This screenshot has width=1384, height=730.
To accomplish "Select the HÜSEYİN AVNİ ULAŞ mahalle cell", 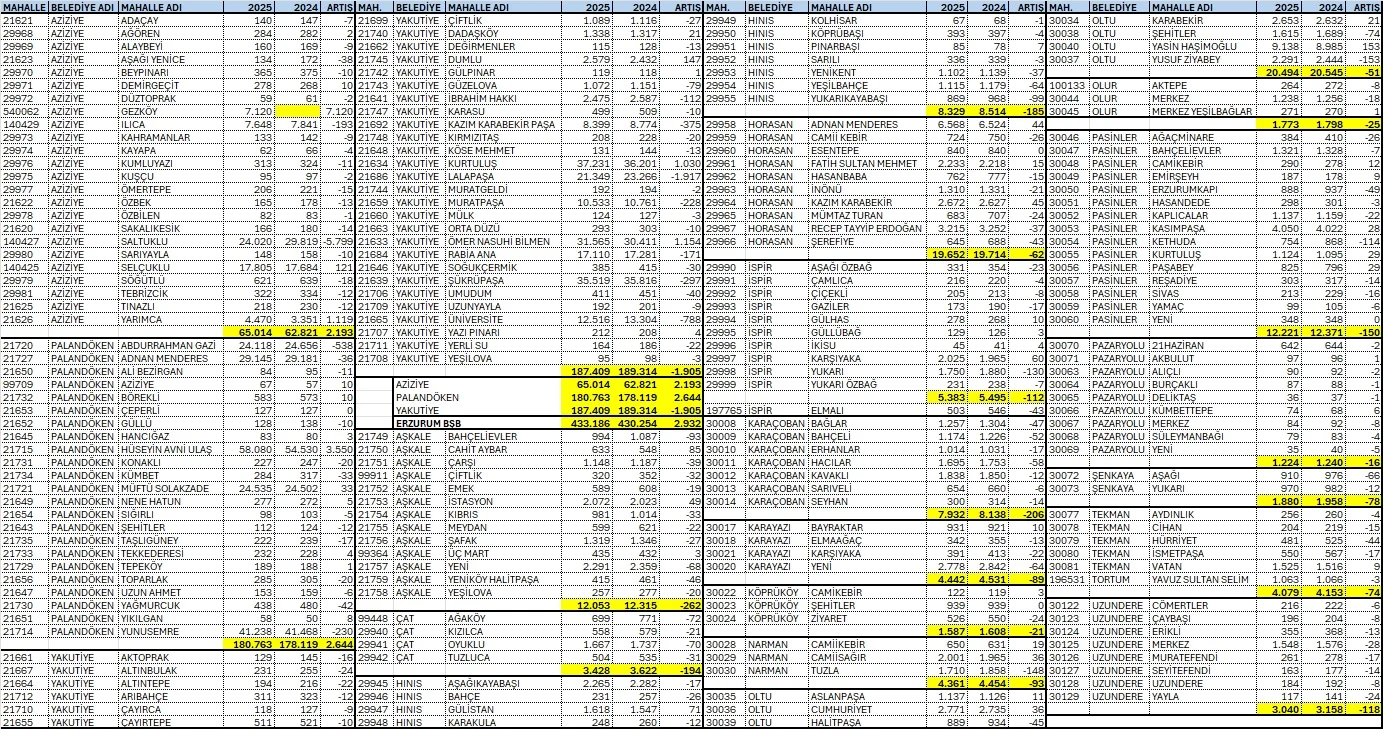I will point(167,450).
